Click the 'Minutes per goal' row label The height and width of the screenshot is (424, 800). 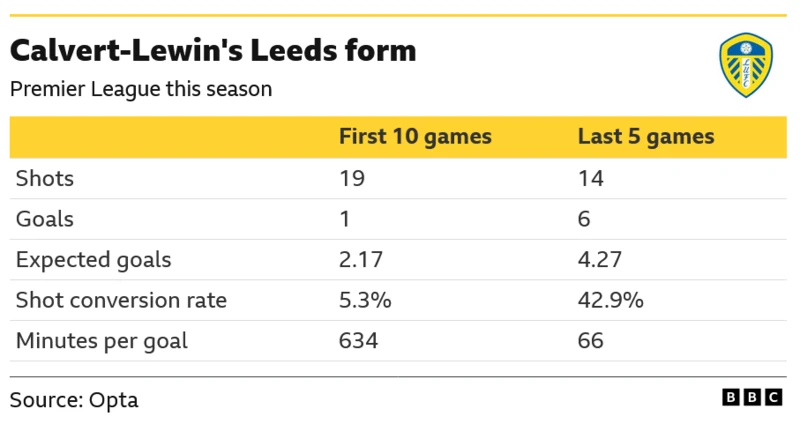(x=101, y=341)
